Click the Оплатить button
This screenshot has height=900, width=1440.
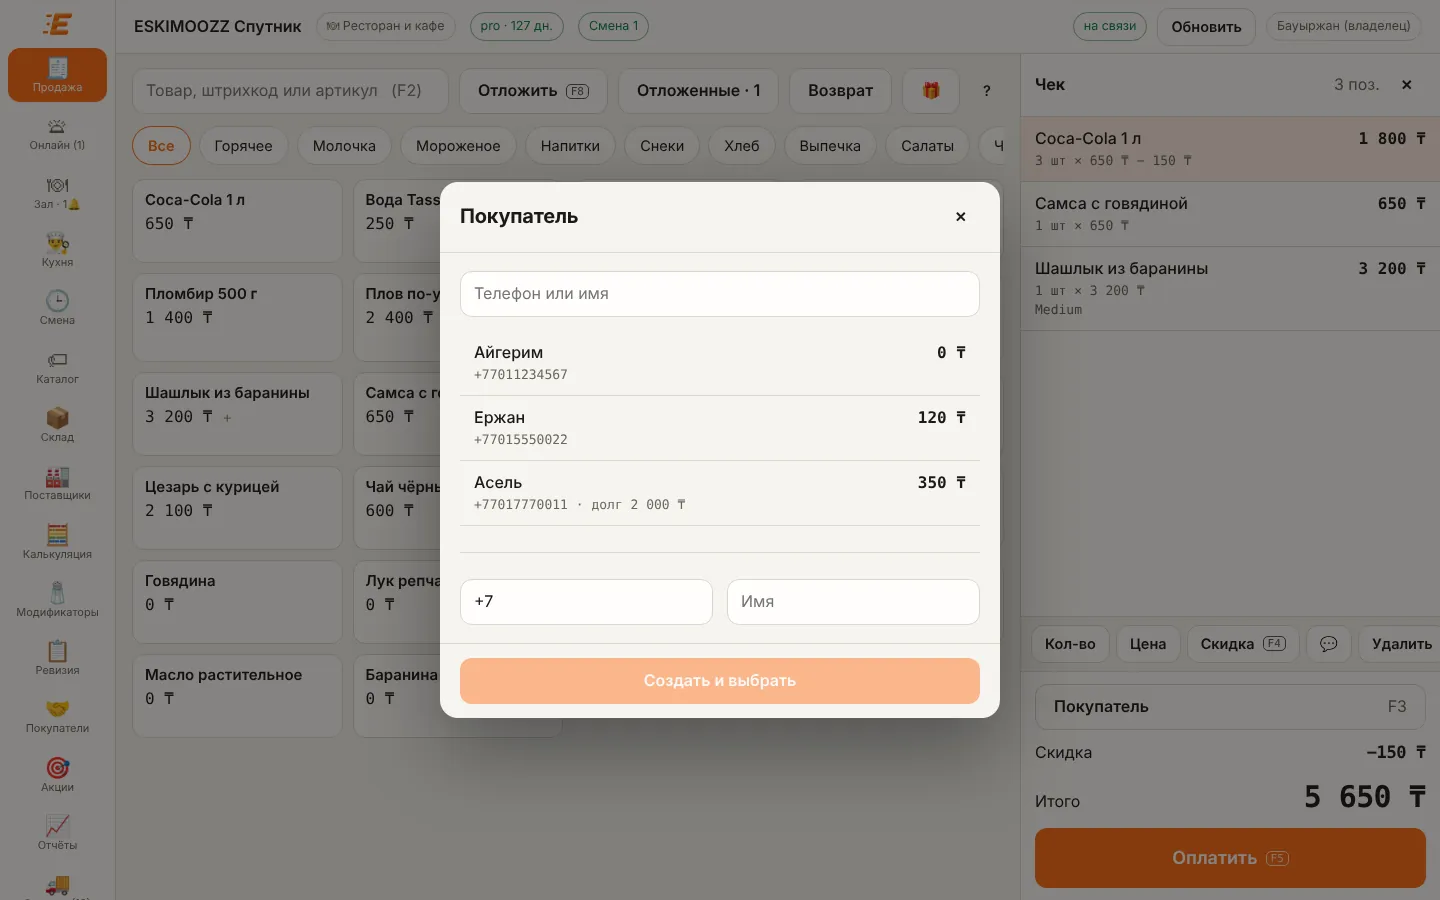point(1230,858)
